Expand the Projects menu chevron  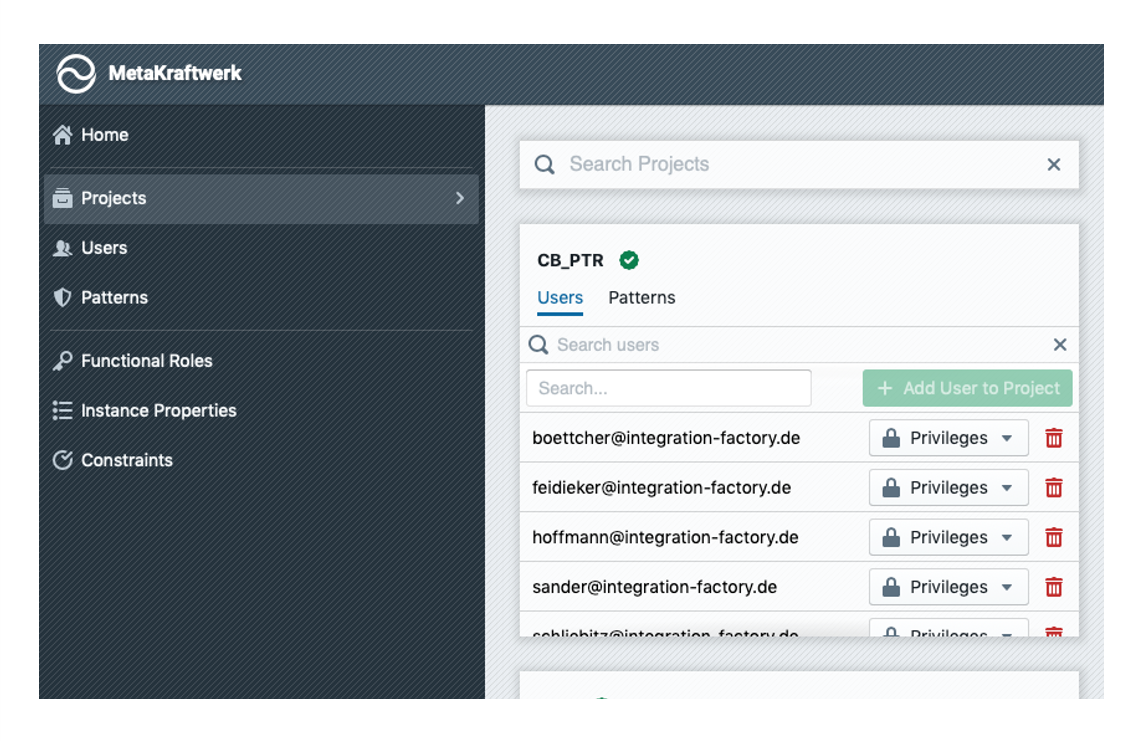[x=460, y=198]
